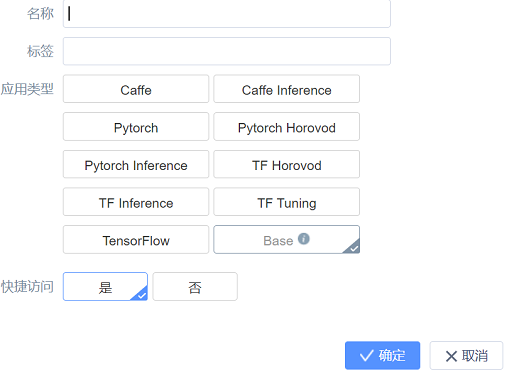Choose Caffe Inference as application type
This screenshot has height=374, width=507.
[x=287, y=89]
